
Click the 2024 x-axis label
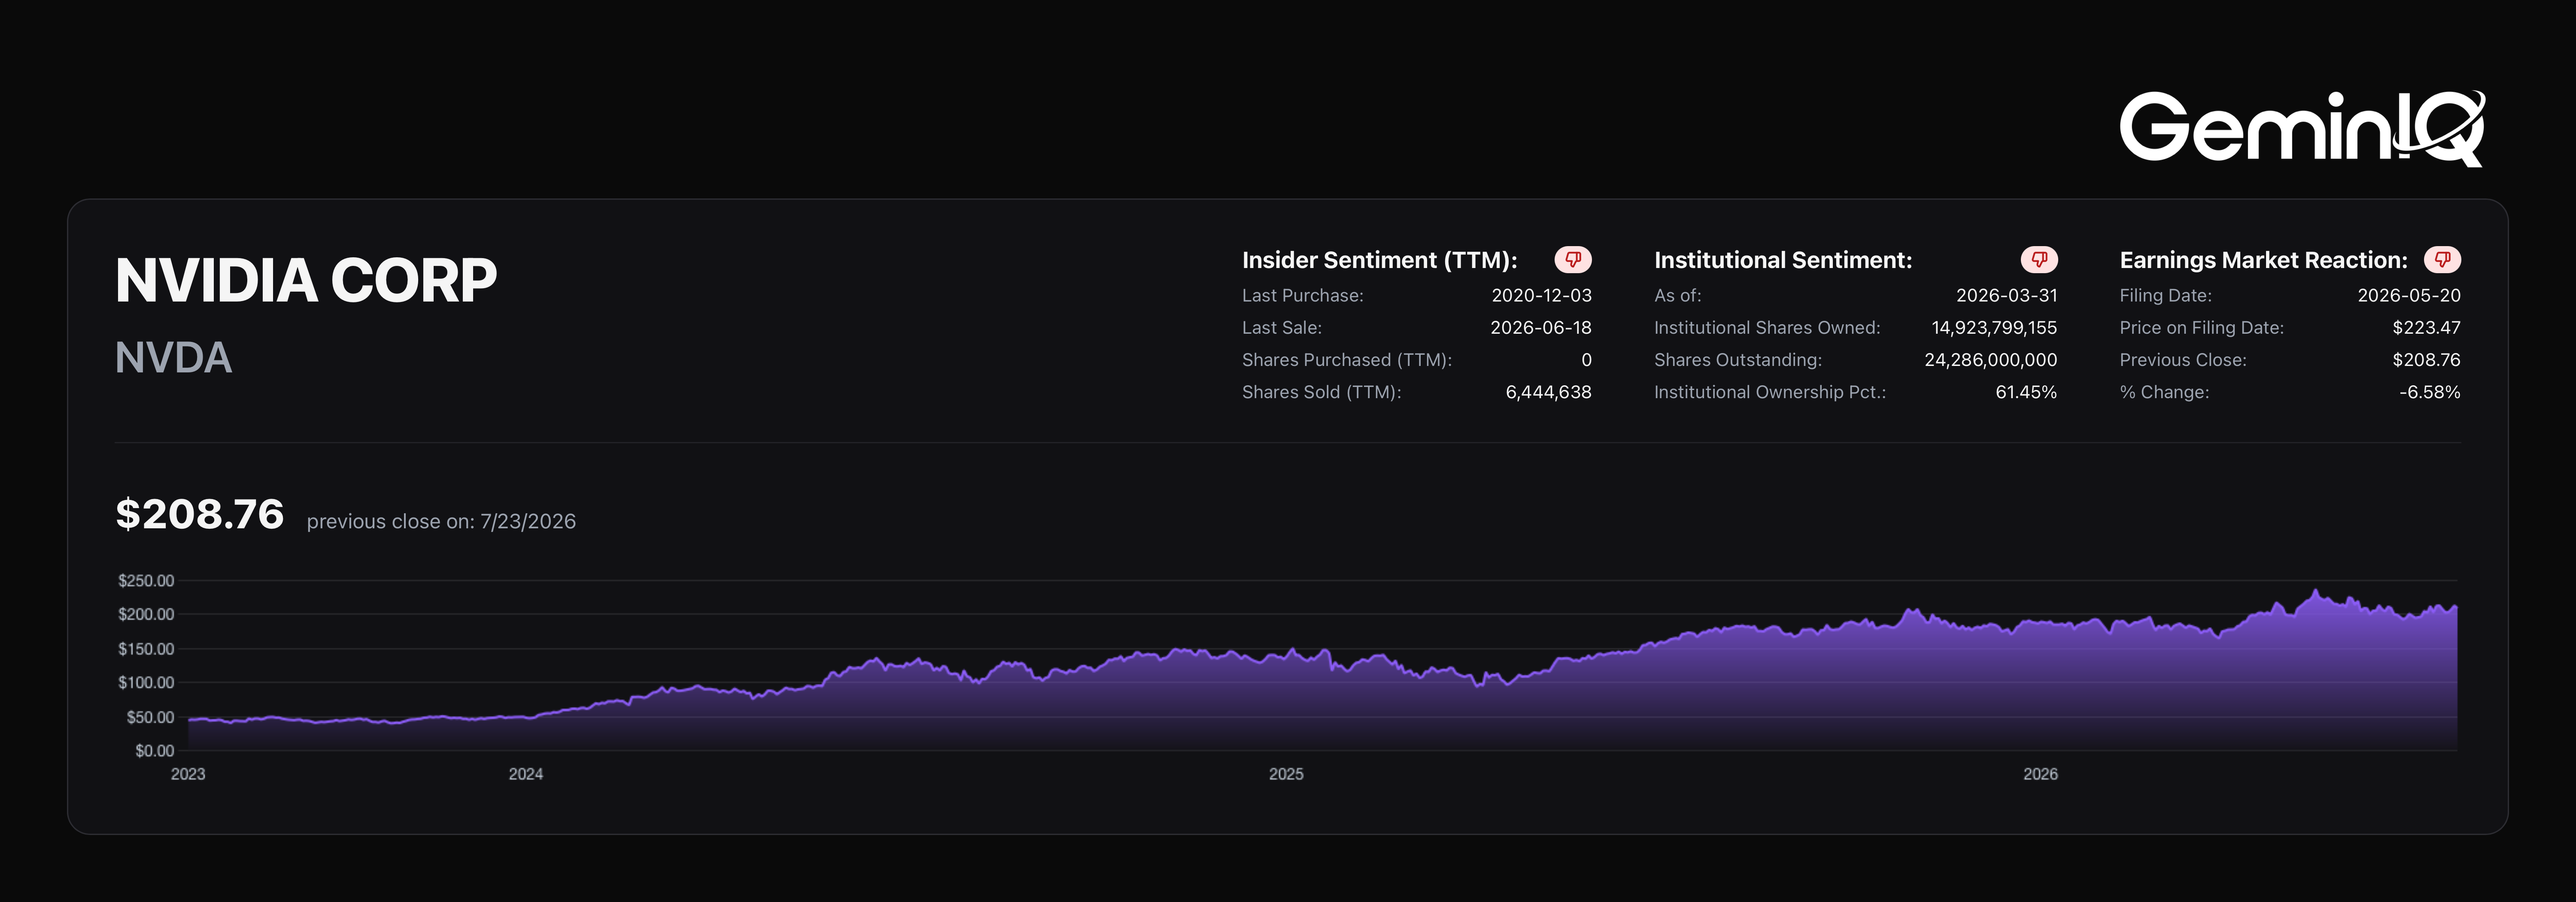click(x=526, y=774)
